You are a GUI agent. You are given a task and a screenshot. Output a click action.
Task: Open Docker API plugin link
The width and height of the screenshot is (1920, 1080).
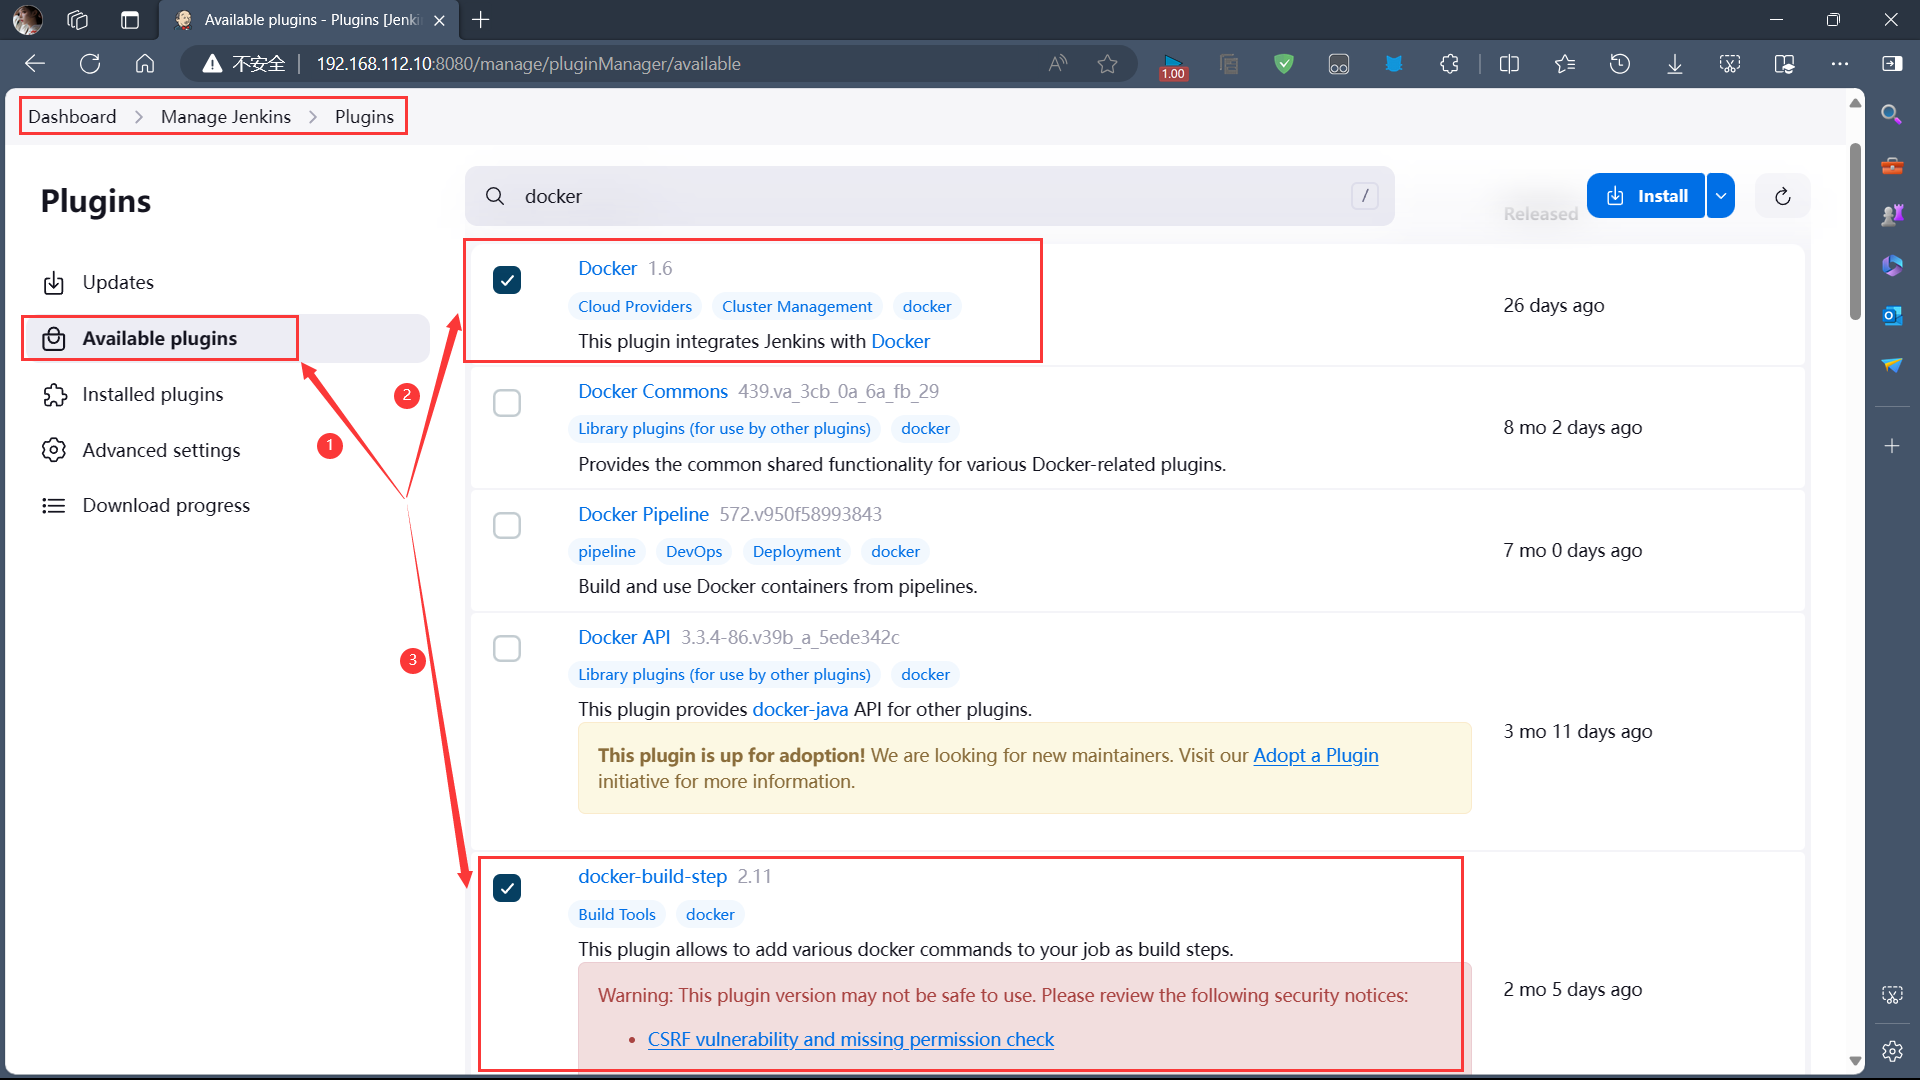click(624, 637)
